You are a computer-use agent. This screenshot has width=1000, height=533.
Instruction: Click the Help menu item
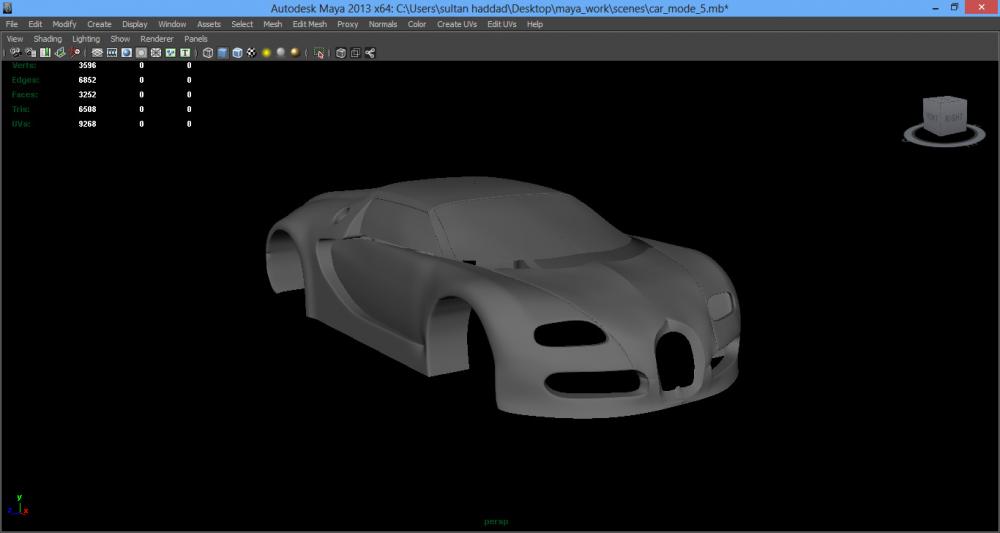click(x=534, y=24)
